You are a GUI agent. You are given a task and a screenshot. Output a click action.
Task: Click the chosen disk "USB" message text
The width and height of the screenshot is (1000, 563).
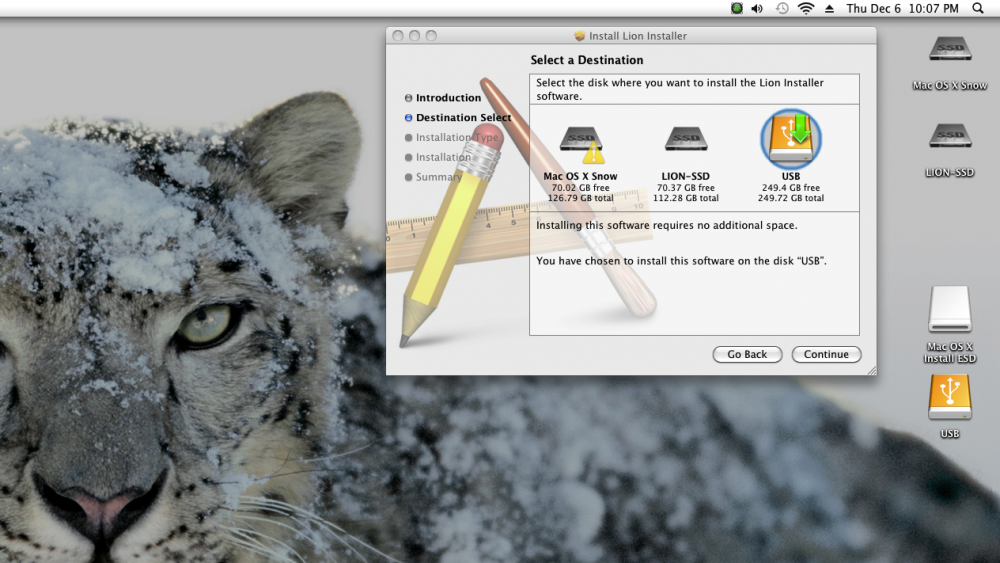click(681, 261)
